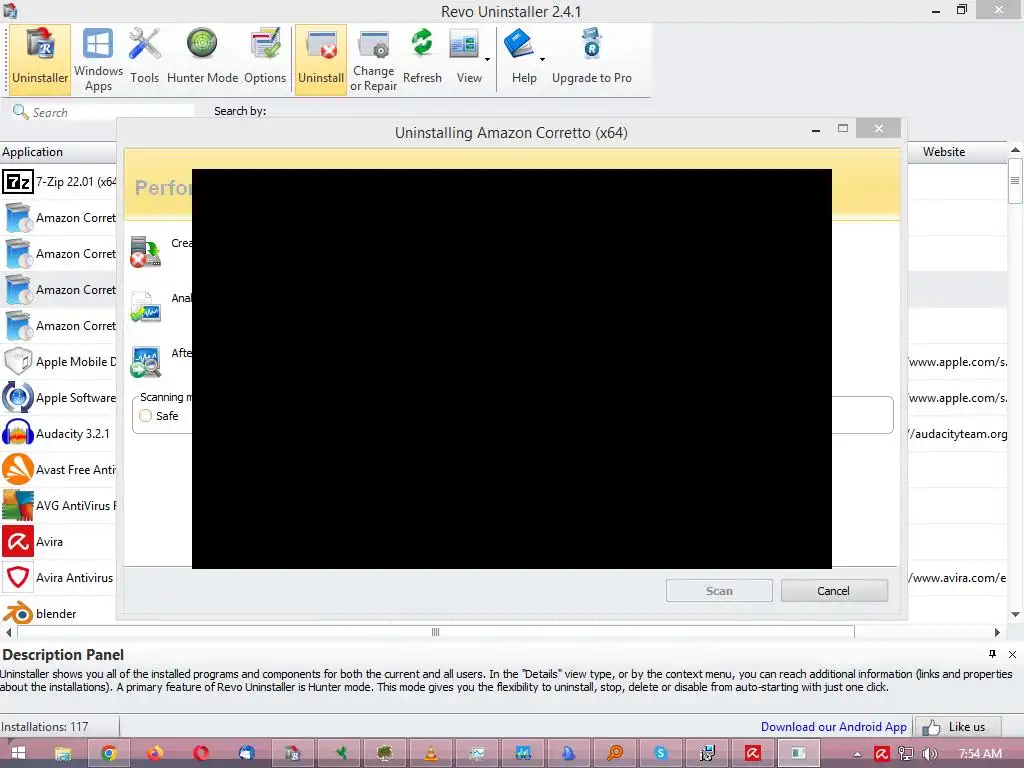Open Download our Android App link
The image size is (1024, 768).
tap(833, 726)
